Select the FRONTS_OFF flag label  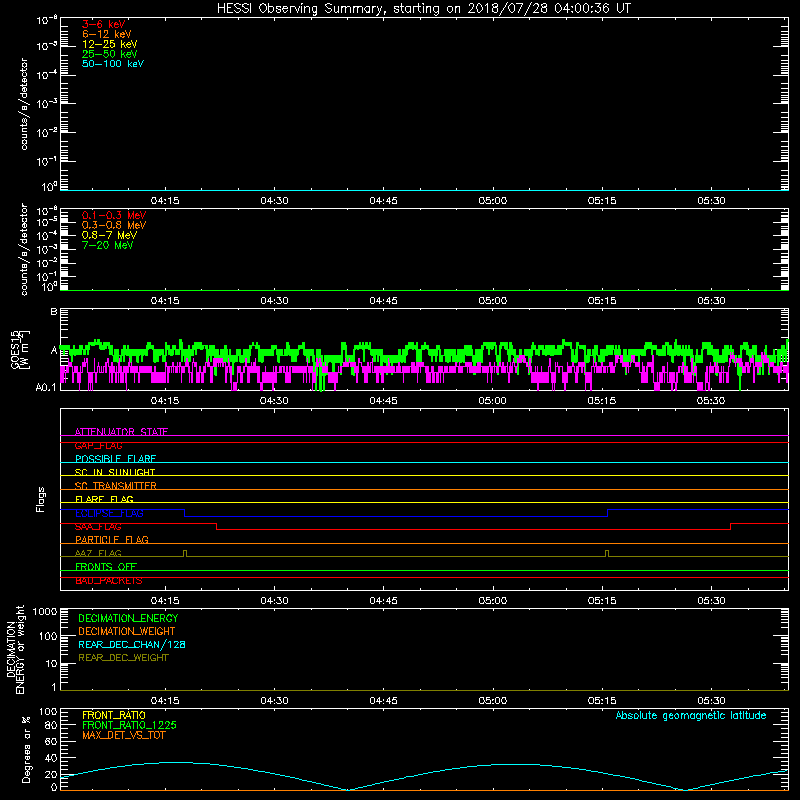[106, 567]
